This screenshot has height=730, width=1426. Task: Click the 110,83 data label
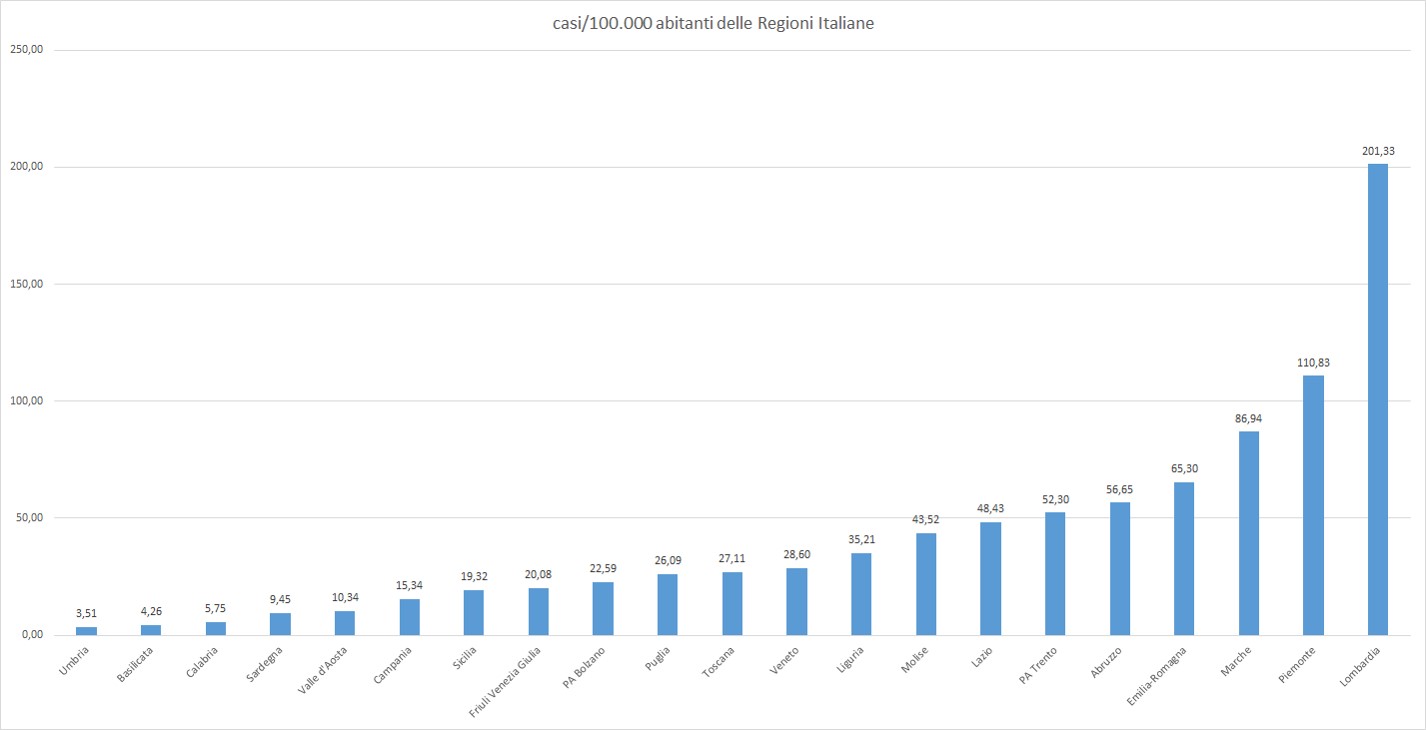coord(1313,363)
